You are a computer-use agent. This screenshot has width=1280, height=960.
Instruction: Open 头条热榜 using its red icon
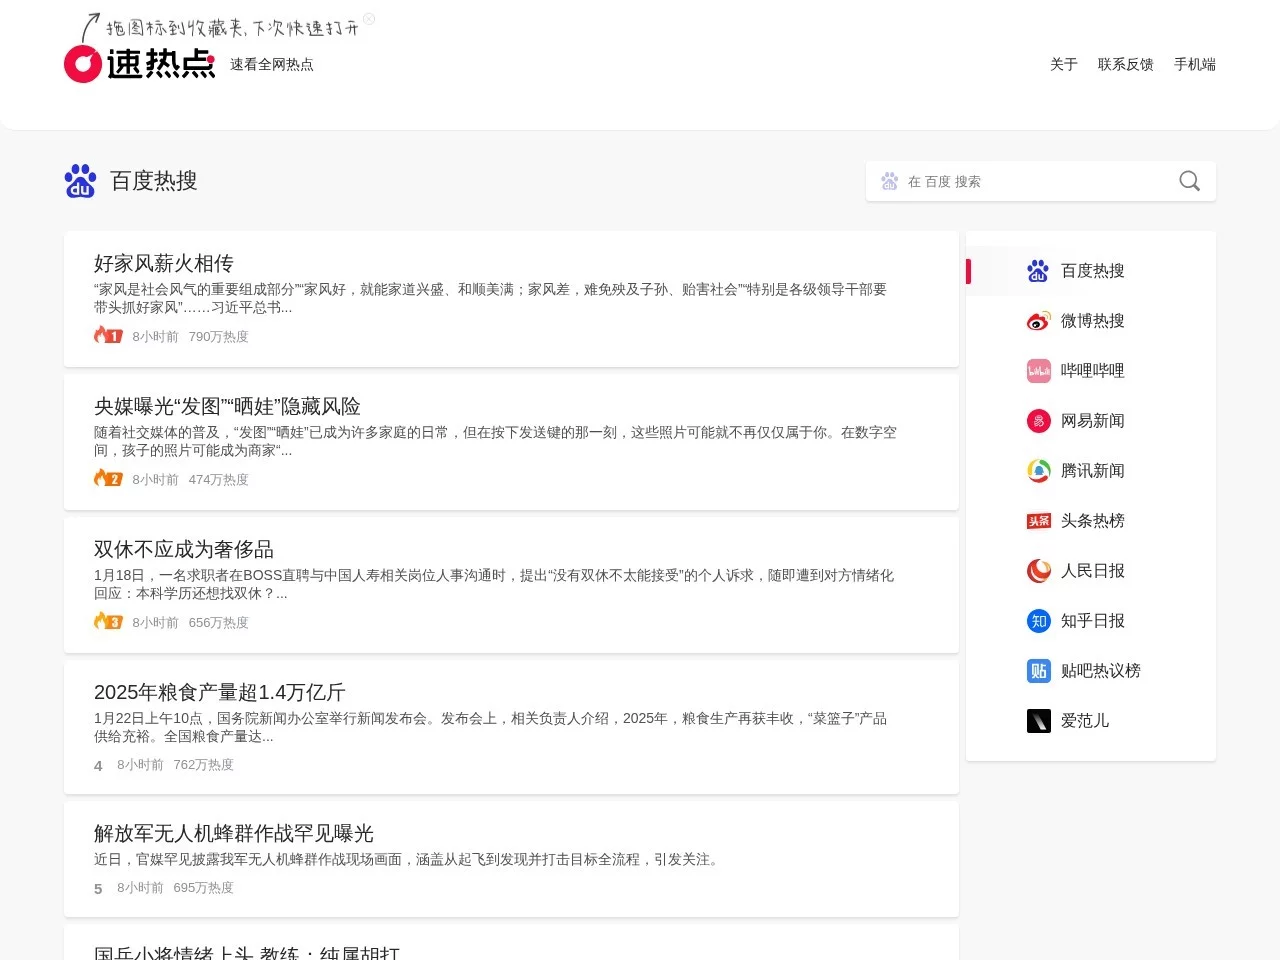tap(1038, 521)
